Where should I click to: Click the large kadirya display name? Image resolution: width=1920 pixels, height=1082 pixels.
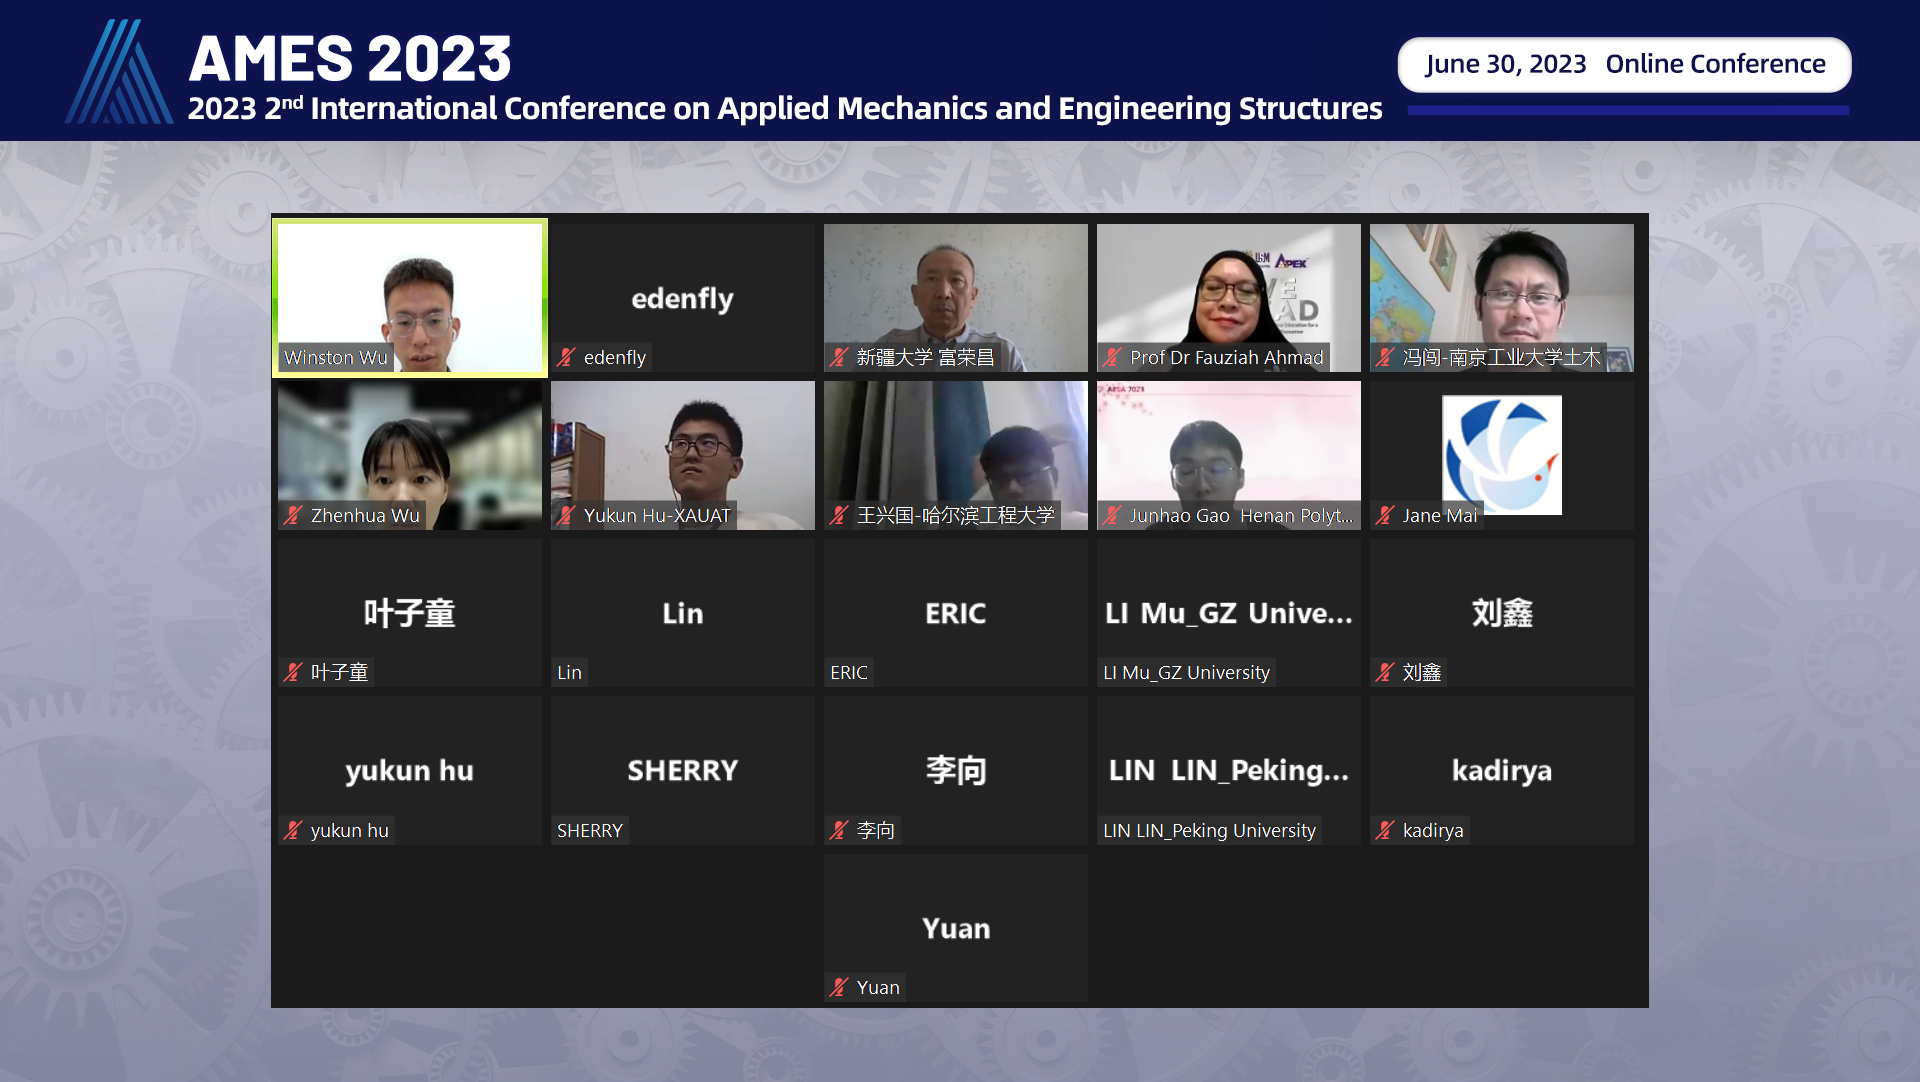pos(1502,770)
